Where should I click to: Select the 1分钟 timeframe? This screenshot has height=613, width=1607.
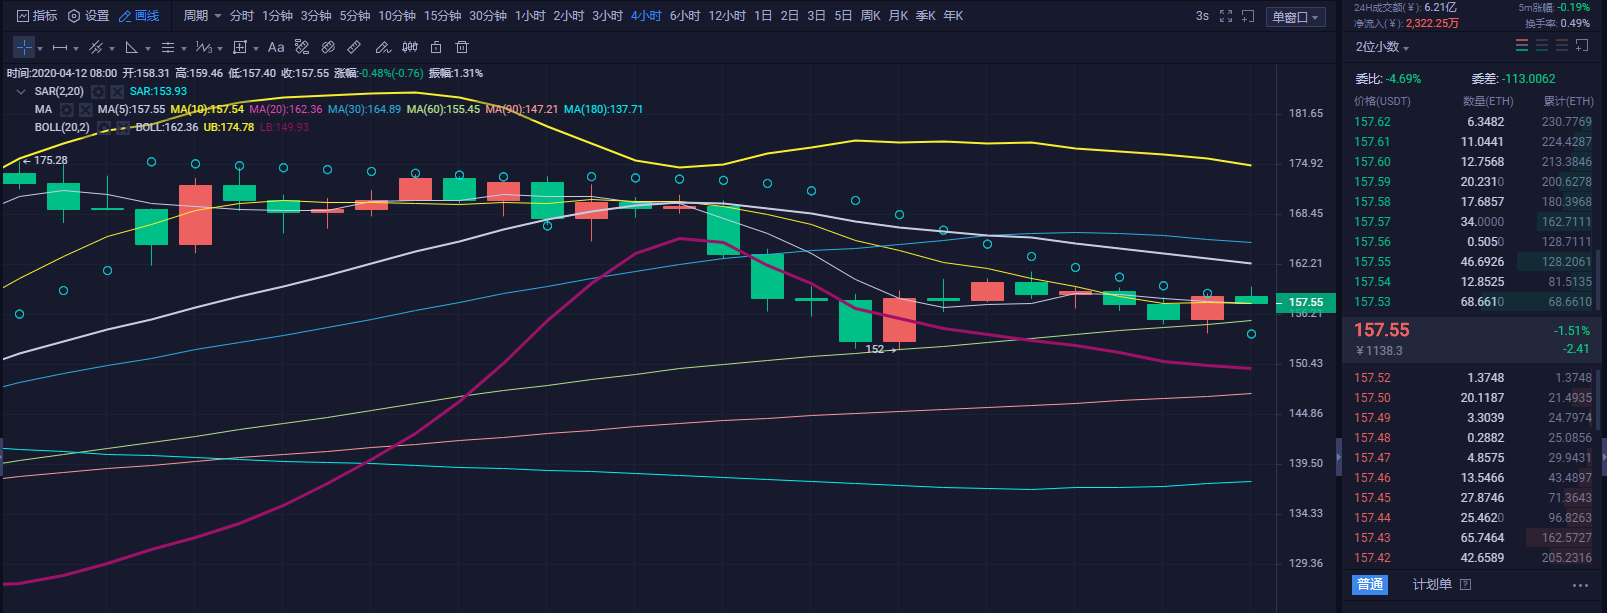[x=277, y=16]
